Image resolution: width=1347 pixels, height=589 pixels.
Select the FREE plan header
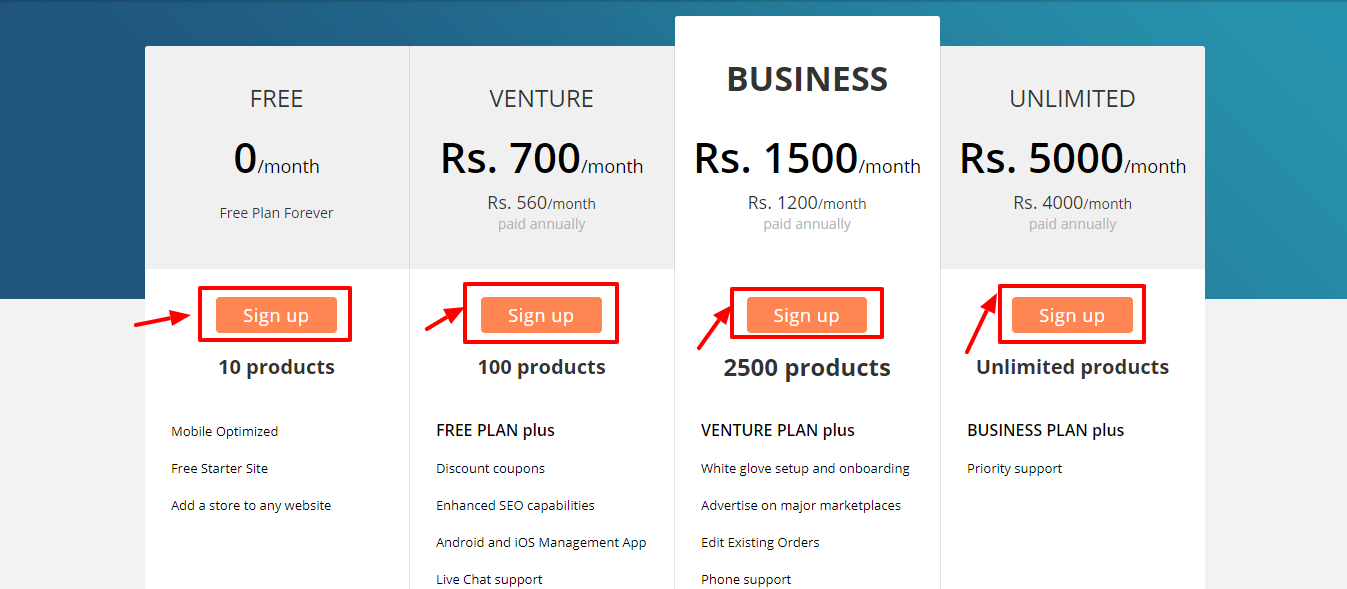[x=276, y=98]
